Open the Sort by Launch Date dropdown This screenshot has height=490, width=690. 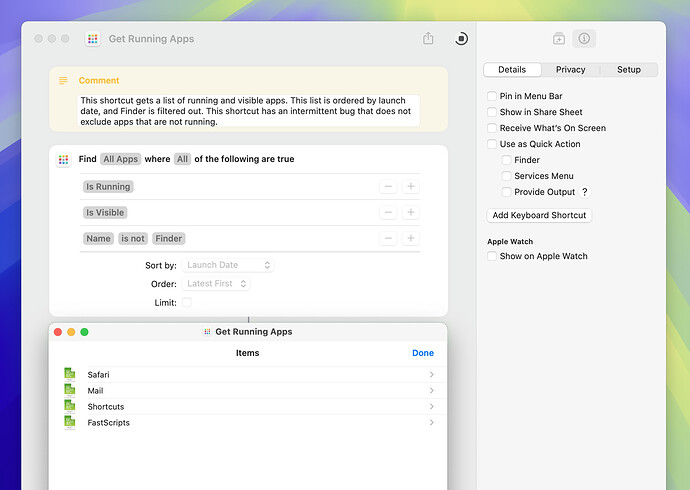[x=228, y=265]
